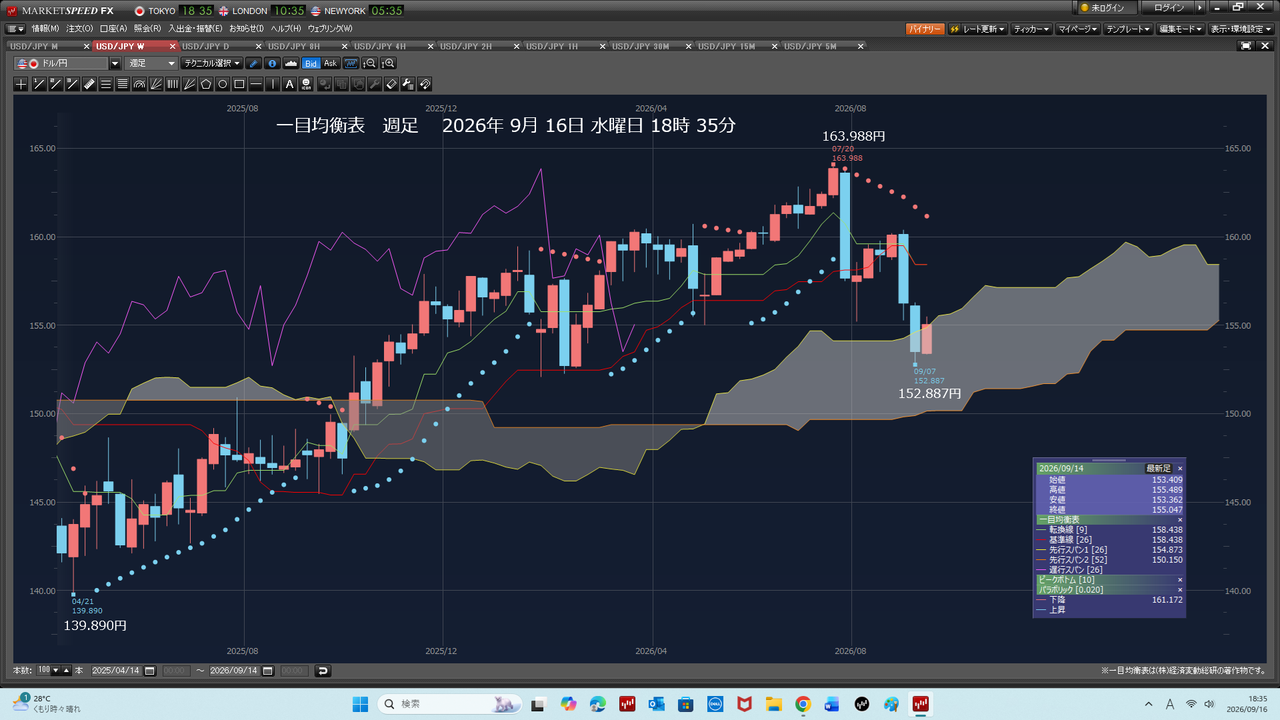The image size is (1280, 720).
Task: Expand the テクニカル選択 dropdown
Action: [x=212, y=63]
